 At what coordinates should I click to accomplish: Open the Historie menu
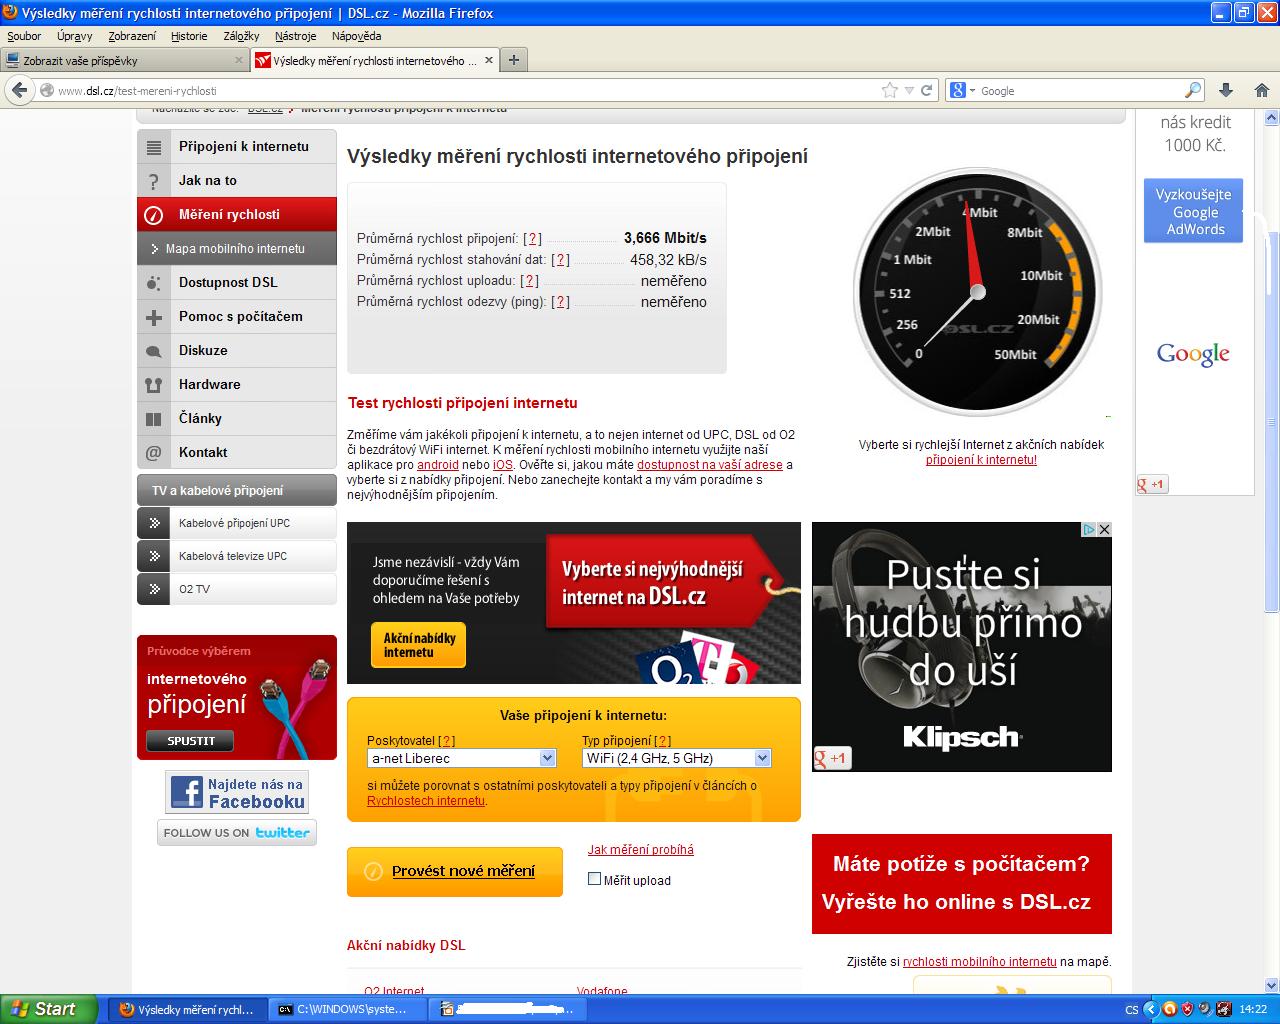189,36
